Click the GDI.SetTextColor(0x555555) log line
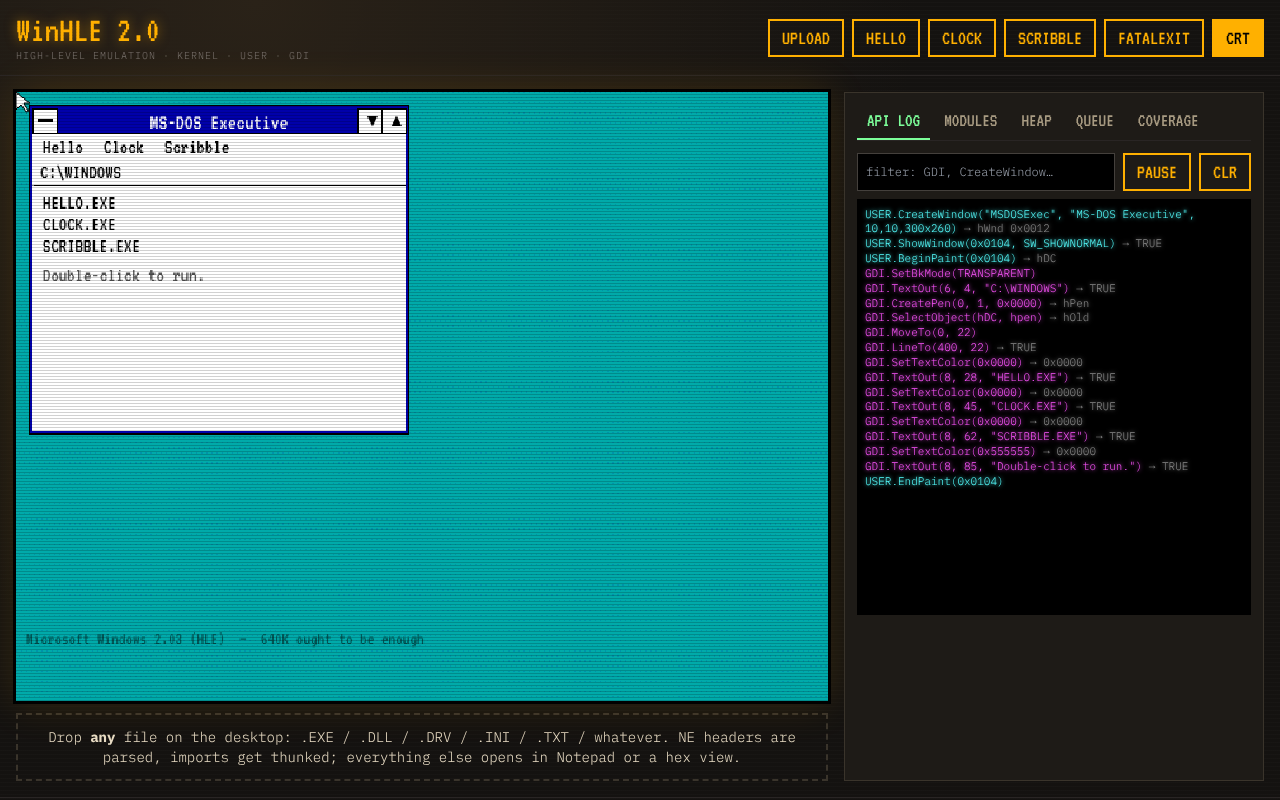1280x800 pixels. pos(980,451)
